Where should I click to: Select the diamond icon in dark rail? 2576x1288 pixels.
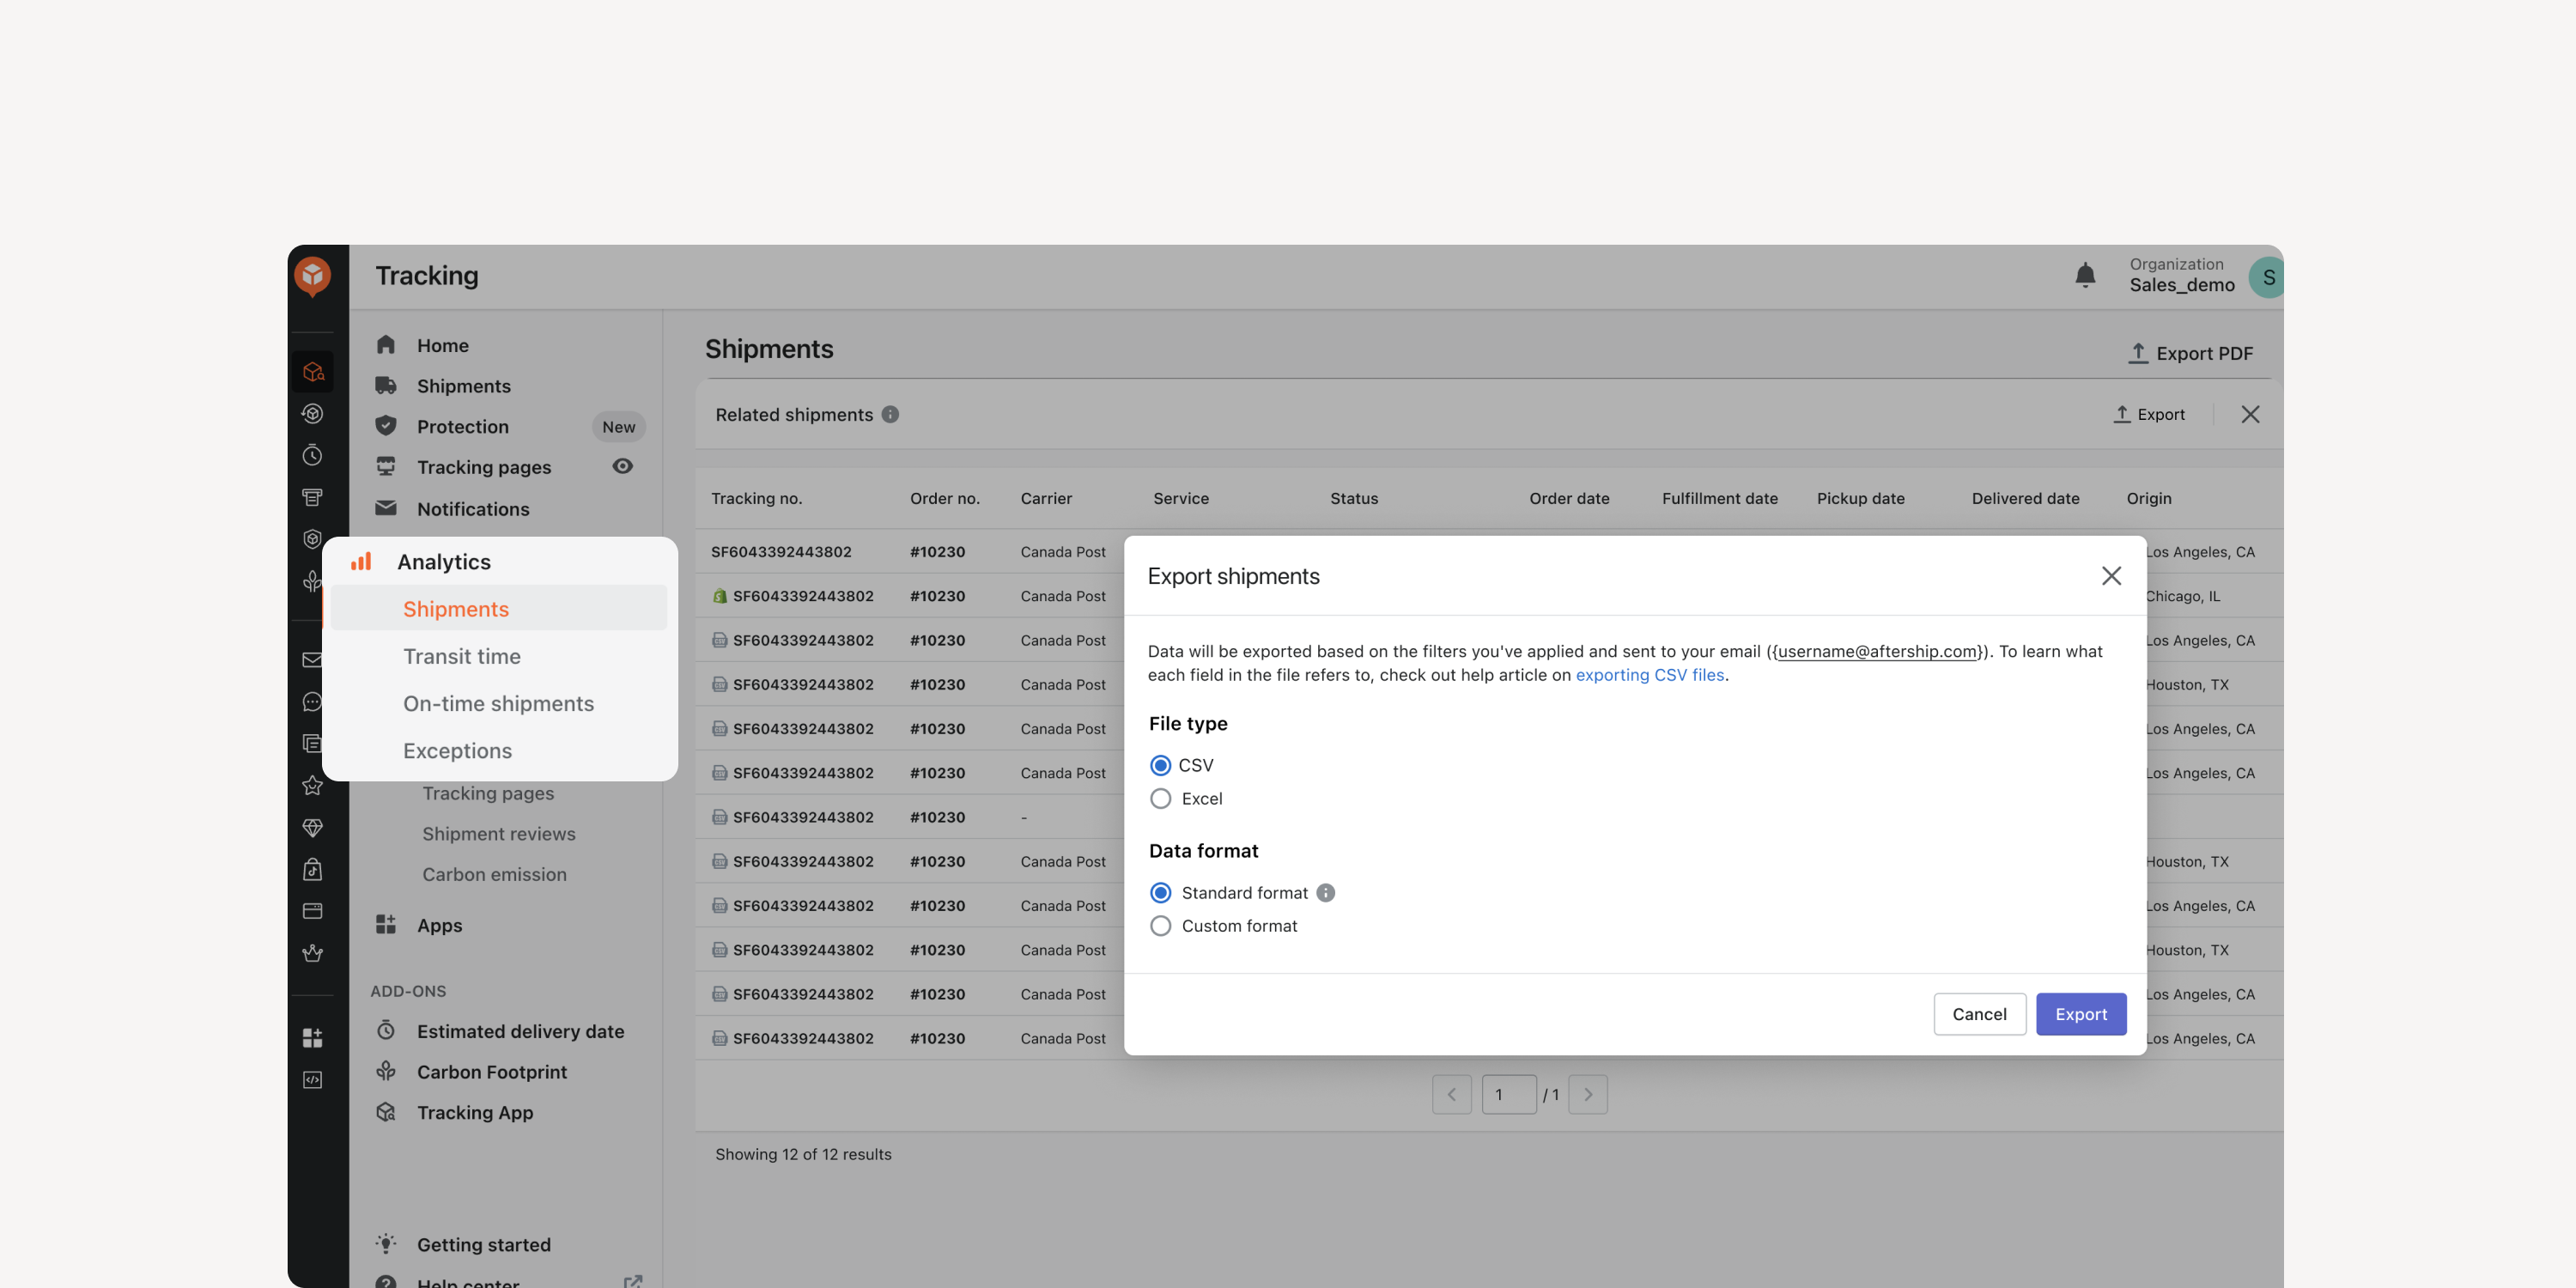pos(313,827)
